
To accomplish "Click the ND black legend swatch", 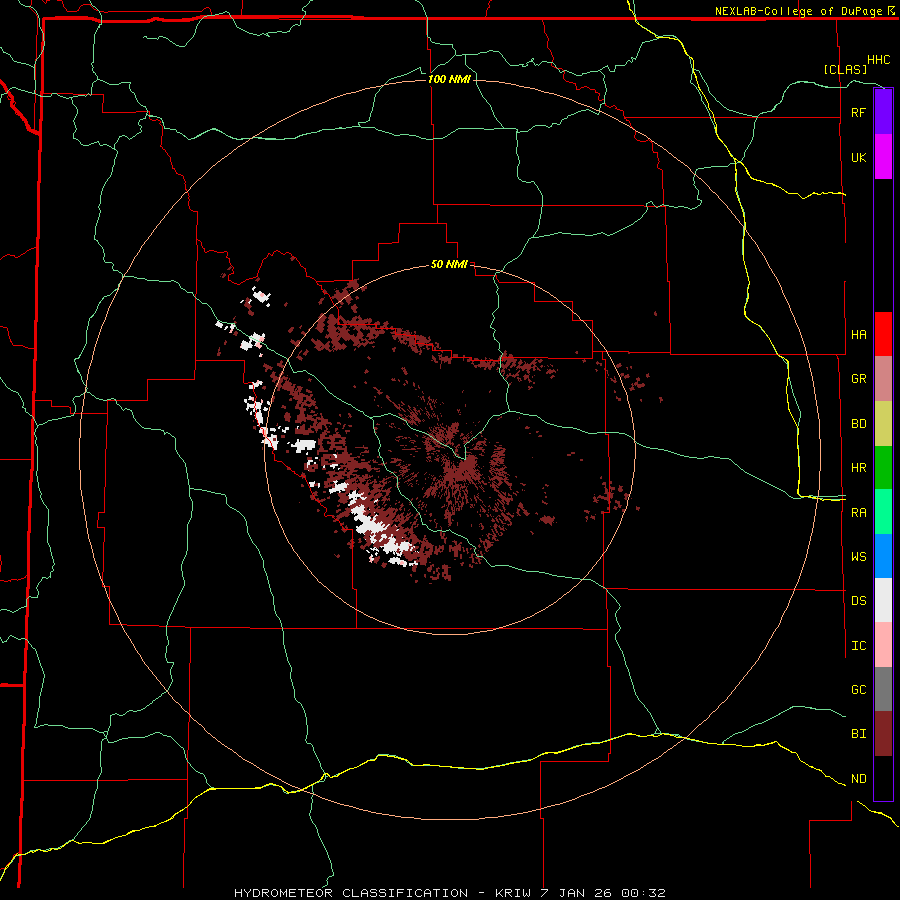I will click(x=883, y=778).
